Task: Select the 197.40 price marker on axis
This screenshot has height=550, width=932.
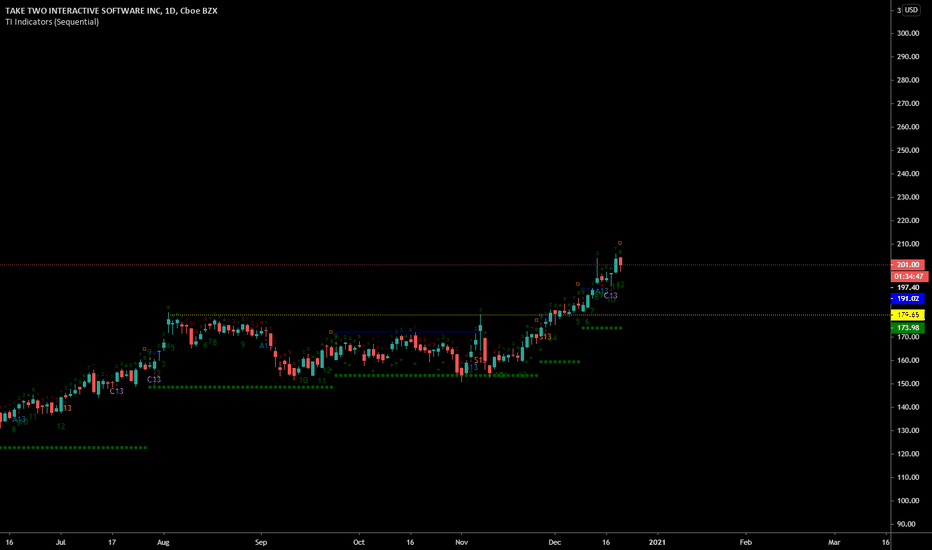Action: (x=908, y=288)
